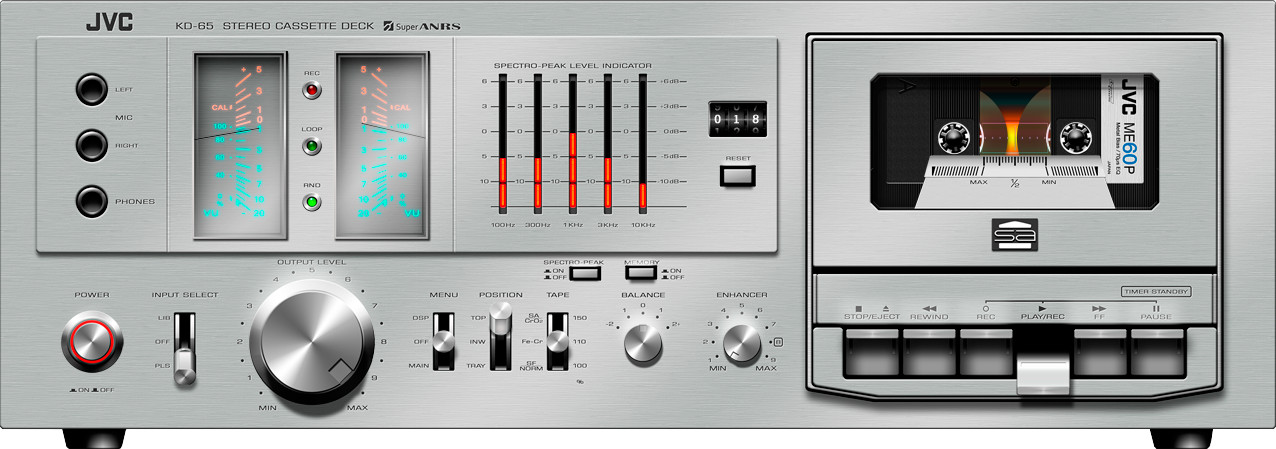Click the LIB label beside INPUT SELECT
The height and width of the screenshot is (449, 1276).
pyautogui.click(x=164, y=317)
